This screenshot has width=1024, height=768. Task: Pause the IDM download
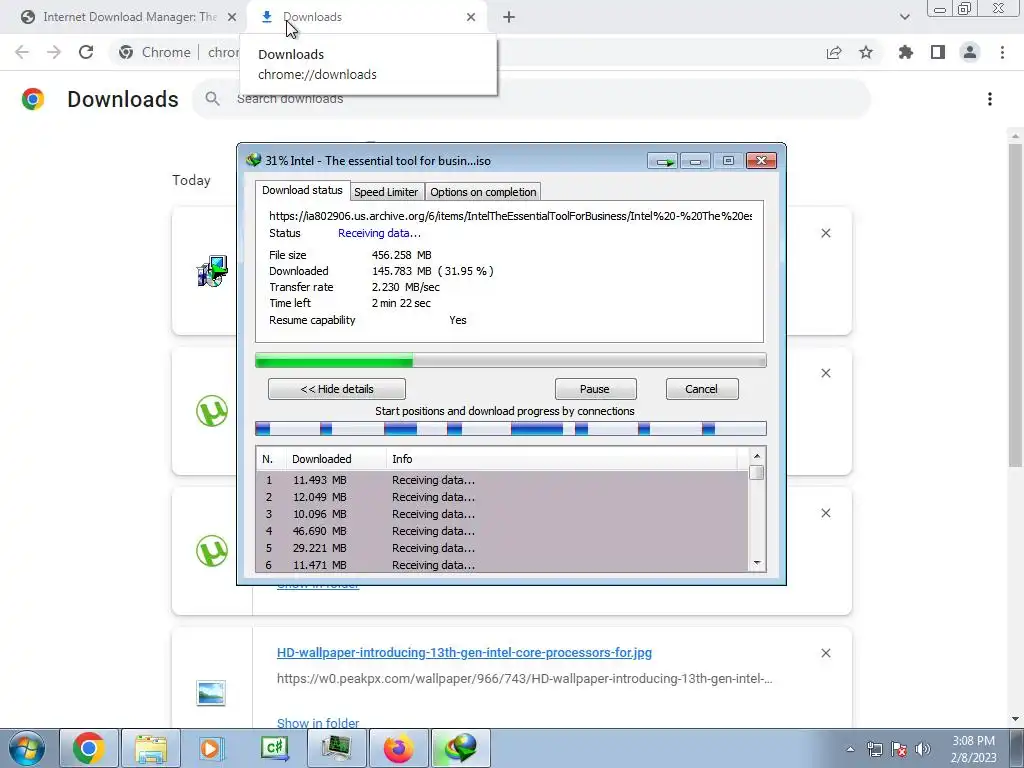pyautogui.click(x=595, y=389)
